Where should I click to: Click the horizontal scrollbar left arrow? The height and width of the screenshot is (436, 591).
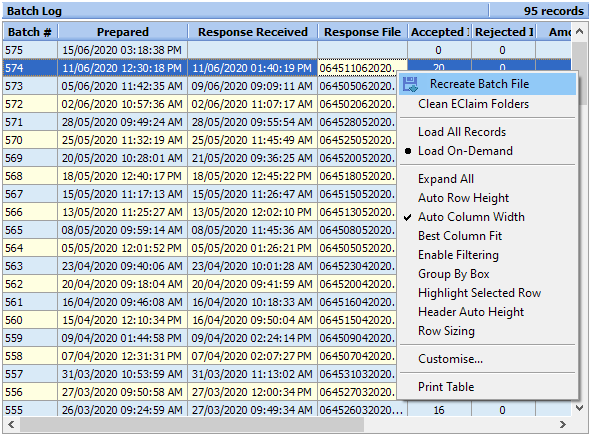[x=11, y=424]
